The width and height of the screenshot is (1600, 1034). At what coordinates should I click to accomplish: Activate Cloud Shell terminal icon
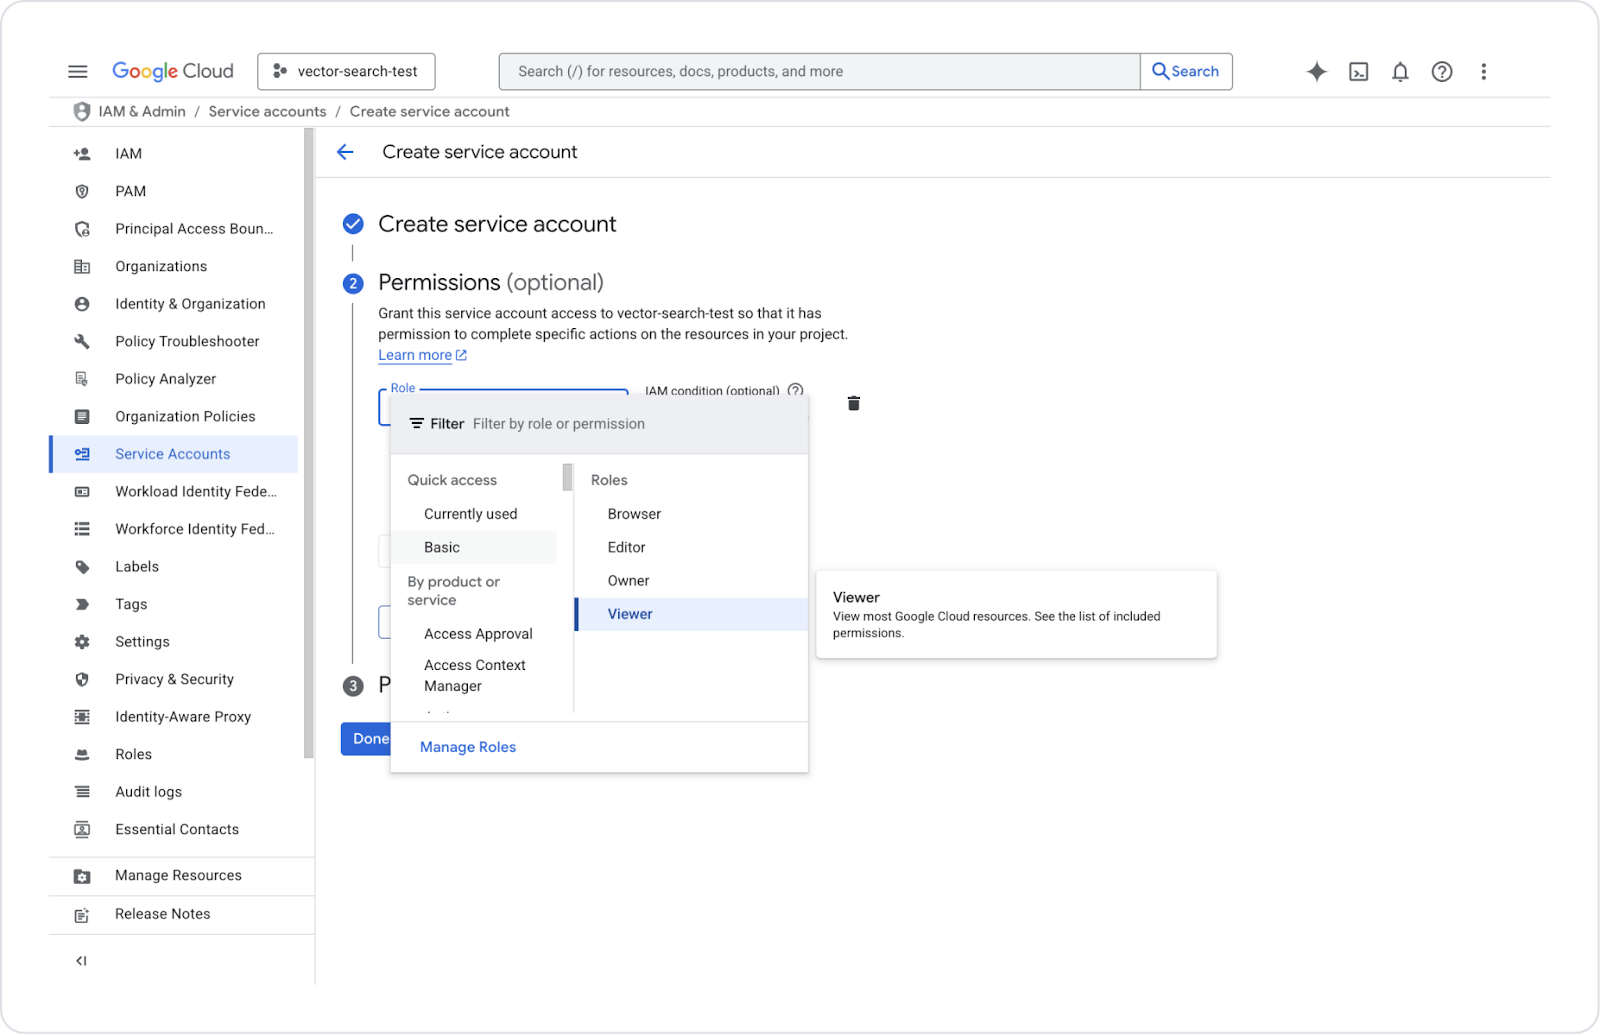pyautogui.click(x=1358, y=71)
